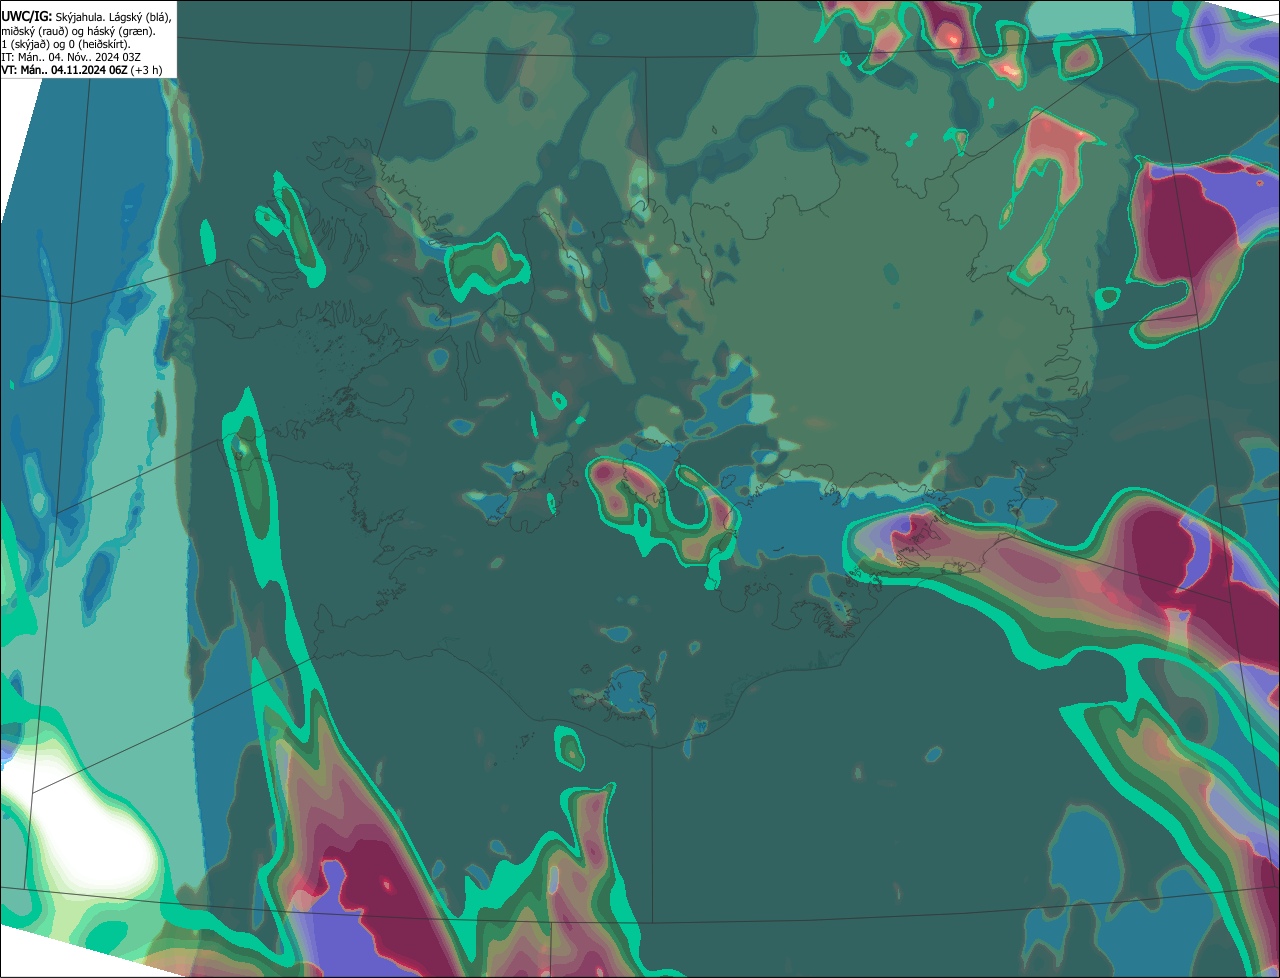Click the "1 (skýjað) og 0 (heiðskírt)." line
The height and width of the screenshot is (978, 1280).
66,44
